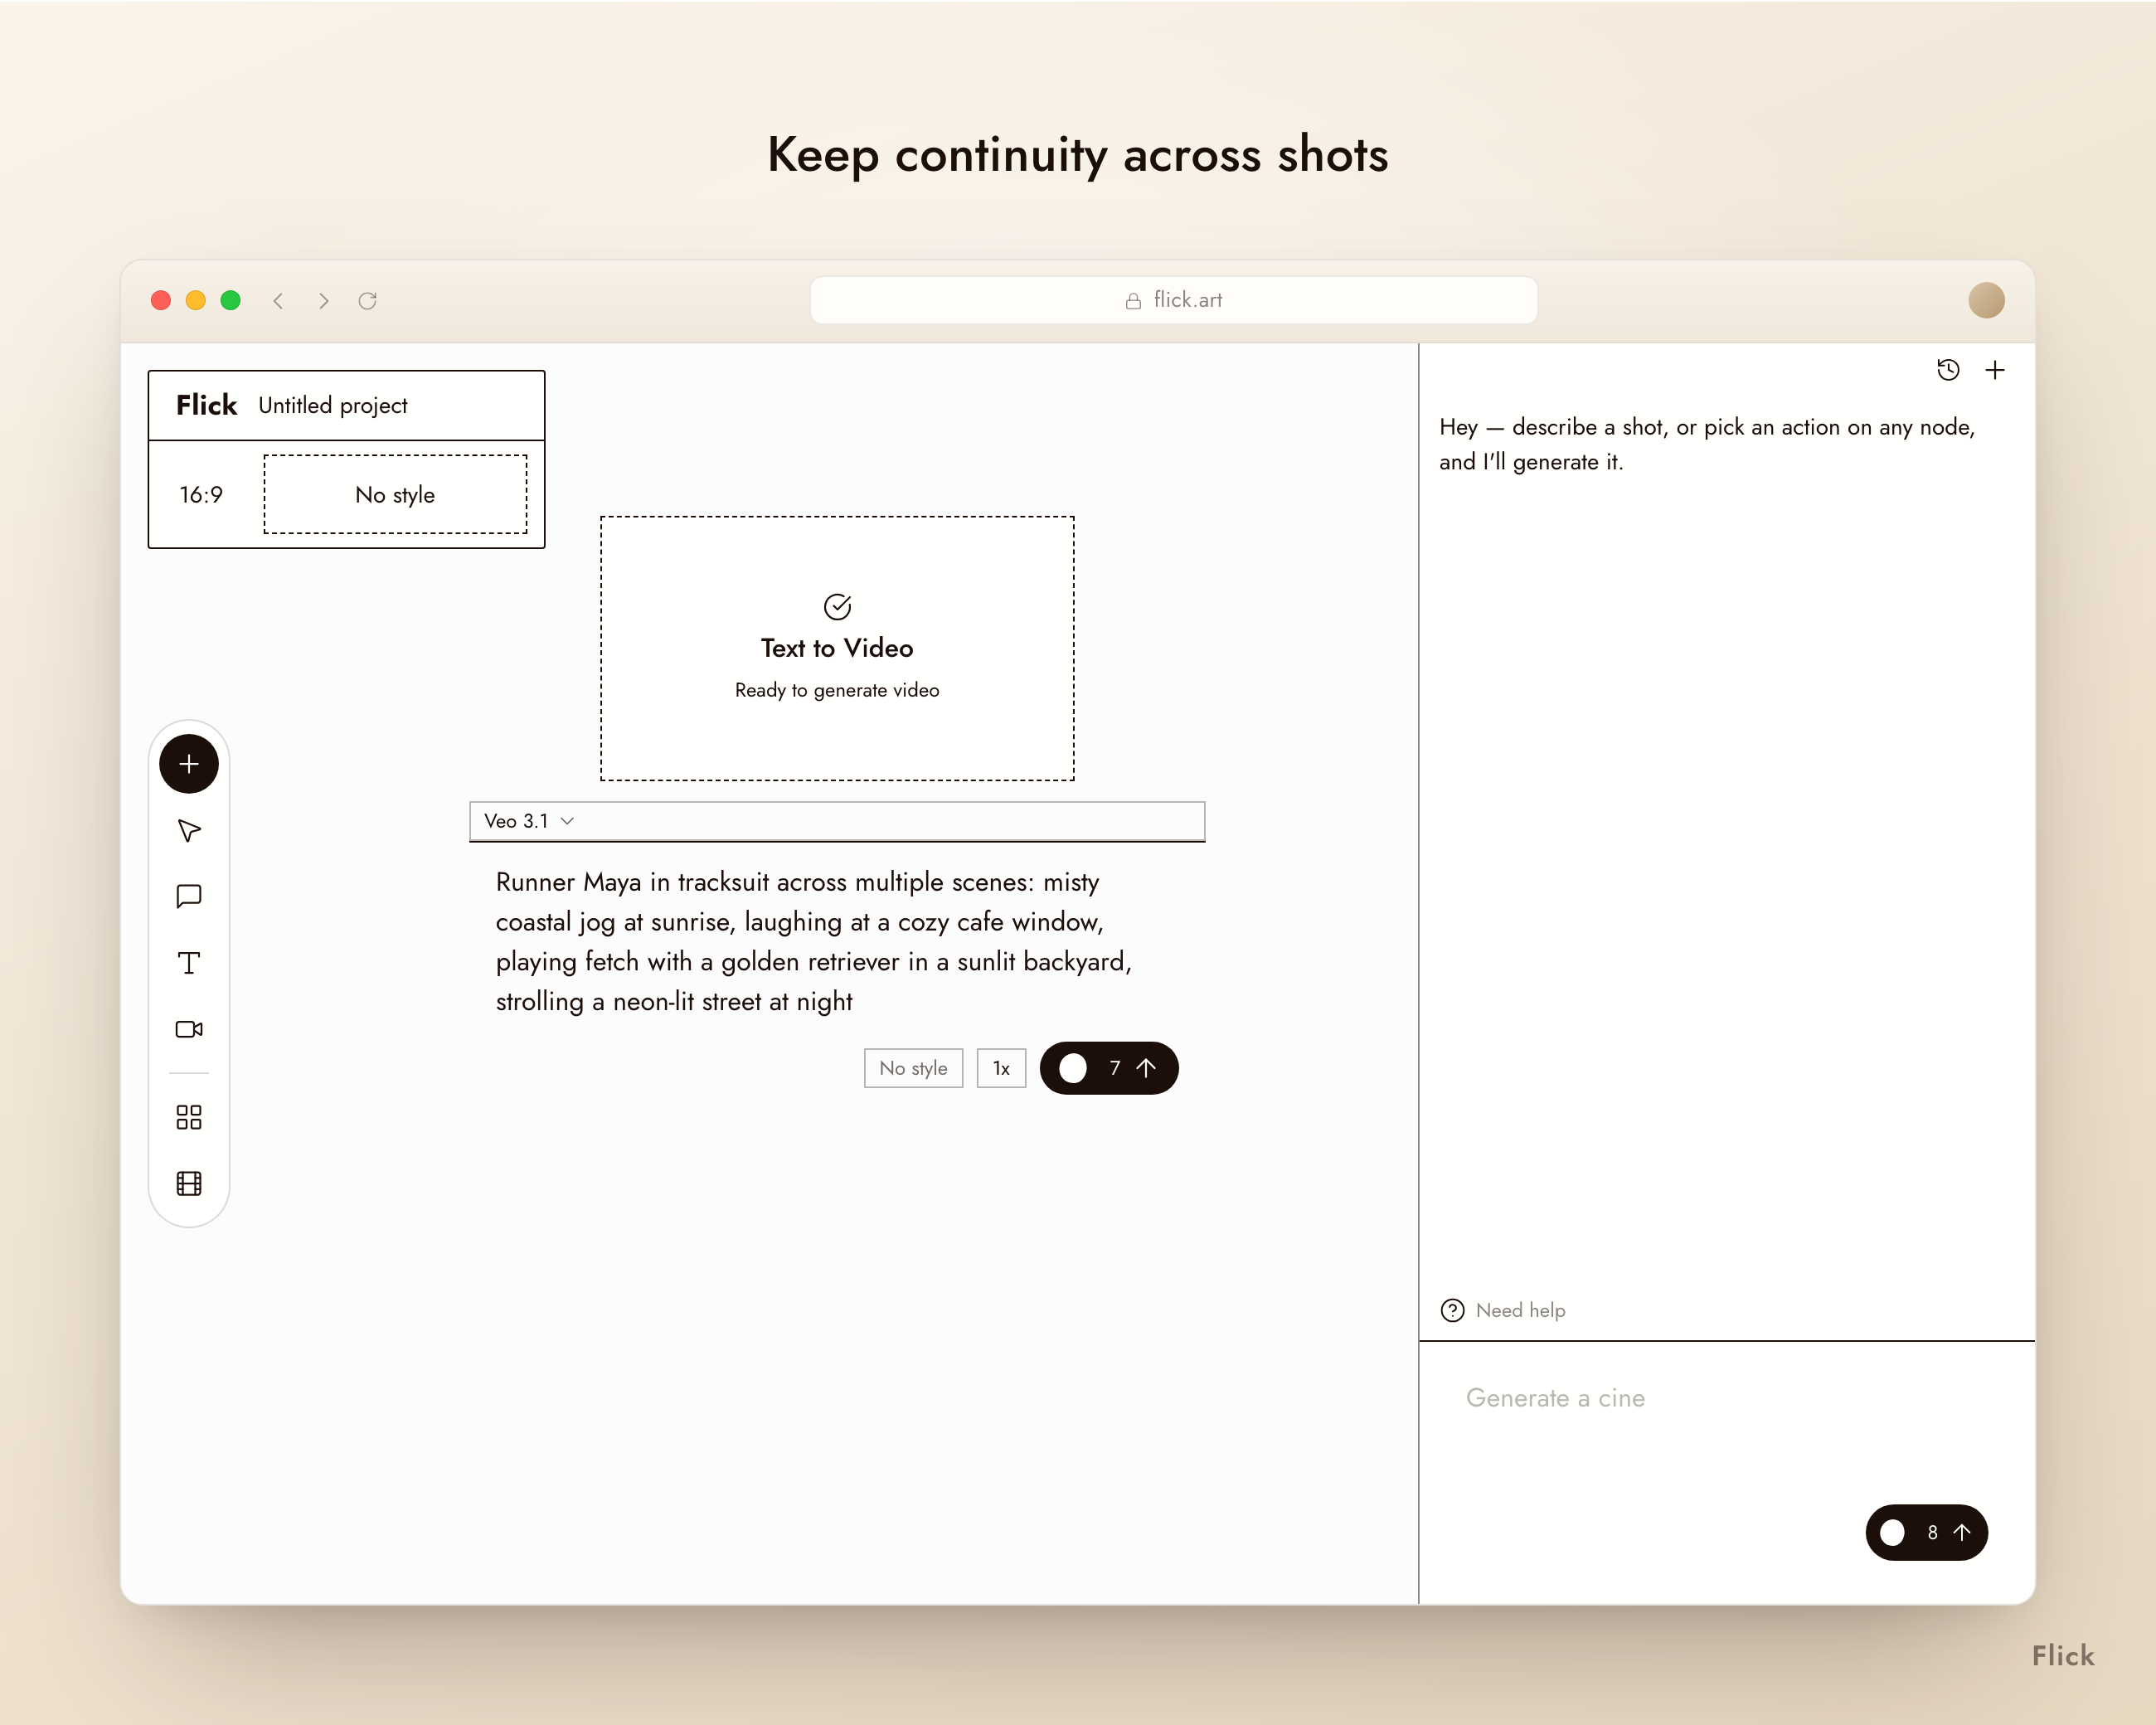
Task: Open the Veo 3.1 model dropdown
Action: 529,821
